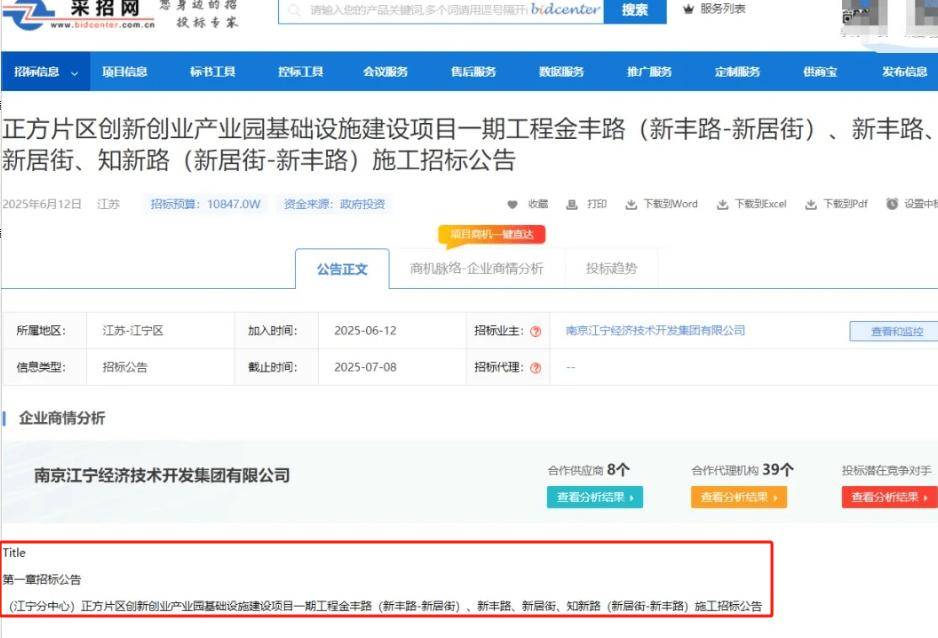
Task: Click the 下载到Pdf text link
Action: (x=845, y=204)
